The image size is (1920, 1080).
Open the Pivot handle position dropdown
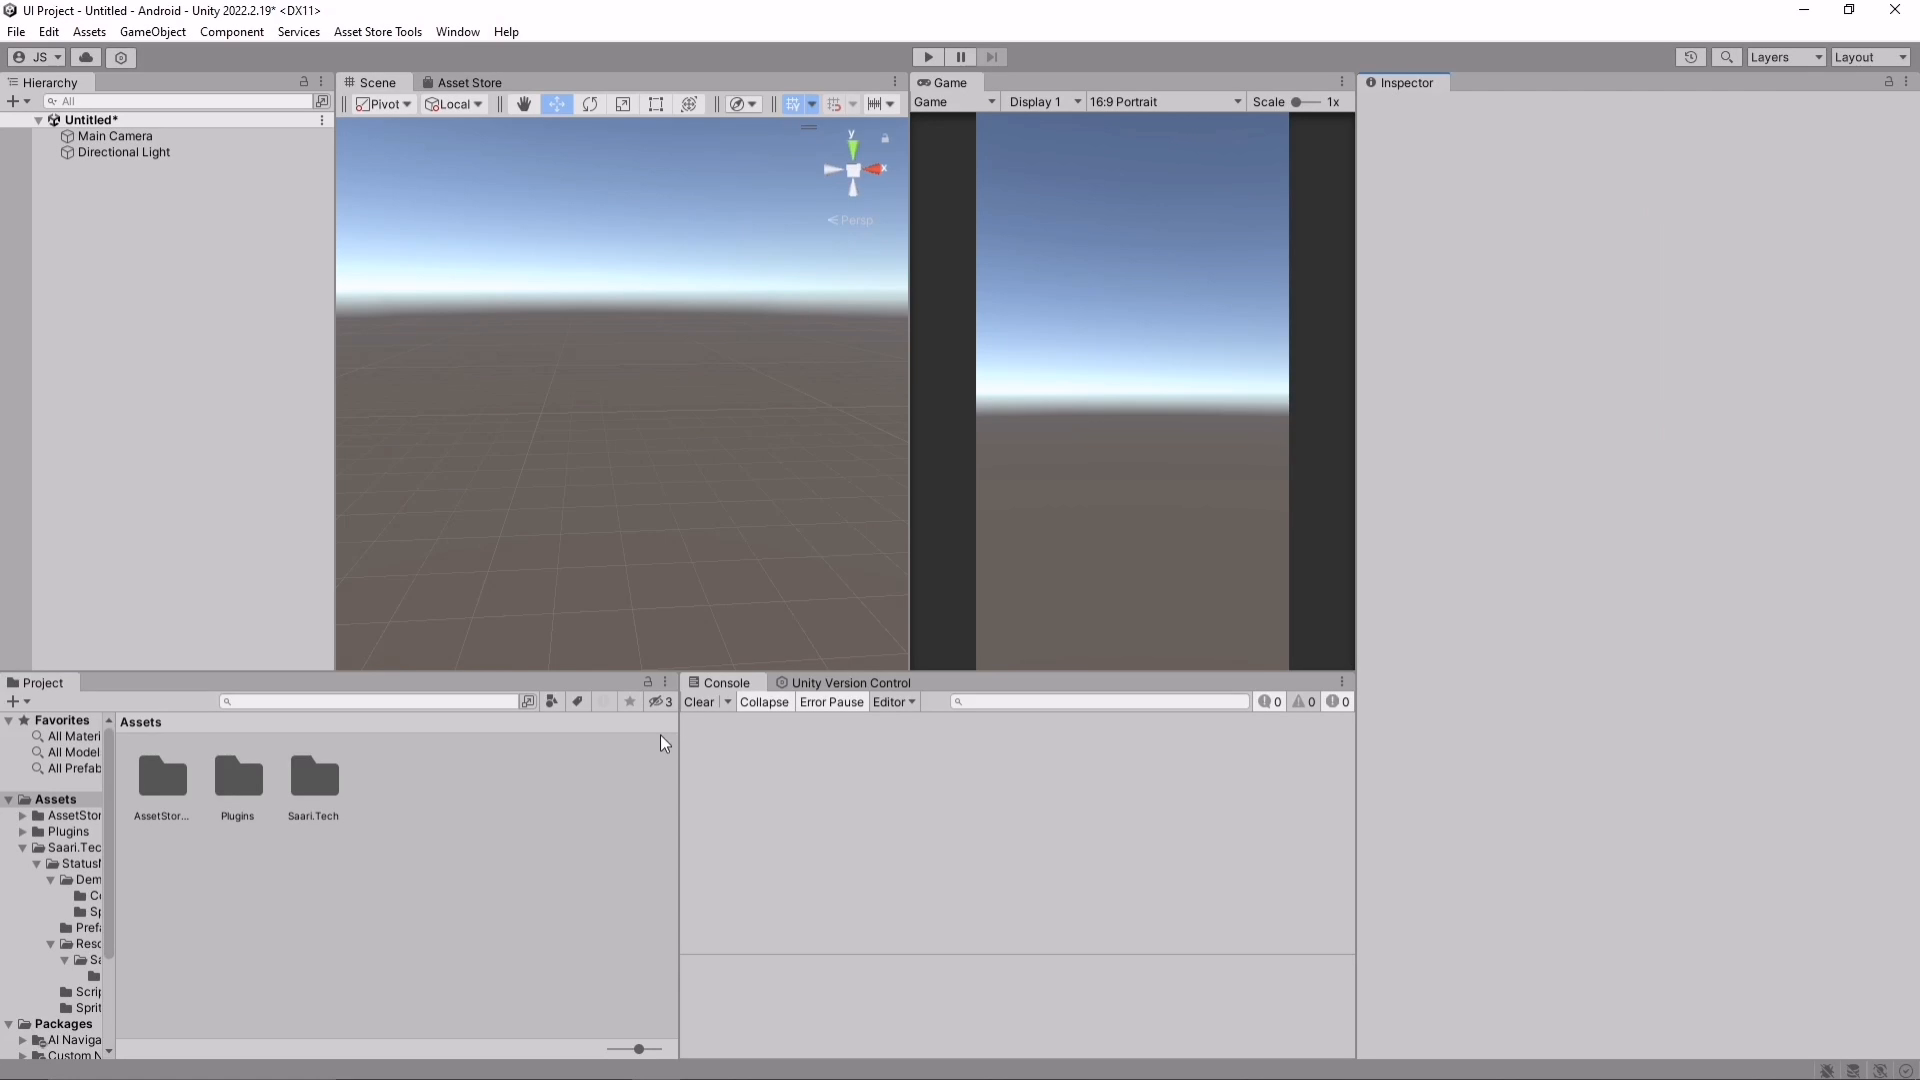(x=384, y=104)
